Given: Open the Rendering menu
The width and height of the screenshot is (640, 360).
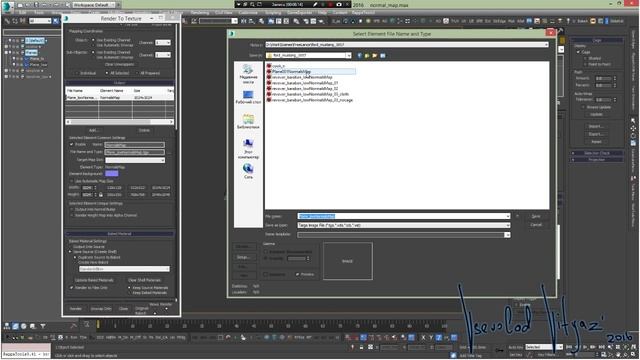Looking at the screenshot, I should coord(200,13).
